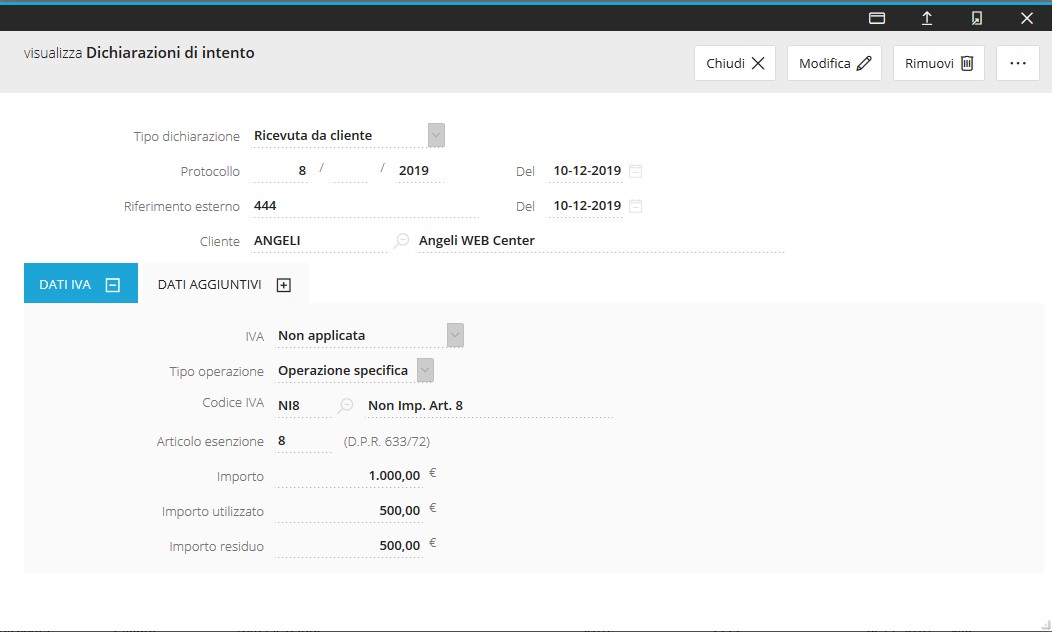Click the search magnifier beside Cliente ANGELI

402,241
